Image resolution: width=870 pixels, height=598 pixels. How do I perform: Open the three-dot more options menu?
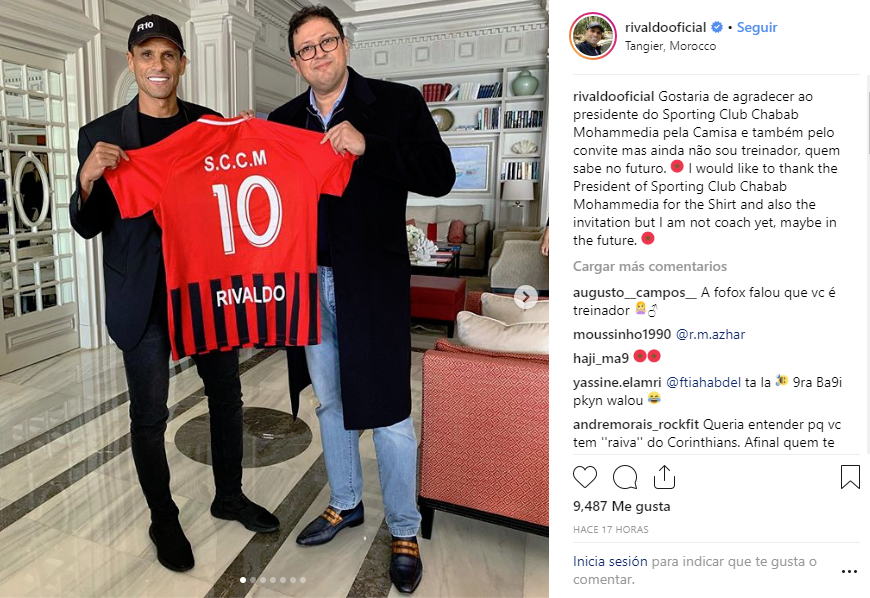coord(849,571)
